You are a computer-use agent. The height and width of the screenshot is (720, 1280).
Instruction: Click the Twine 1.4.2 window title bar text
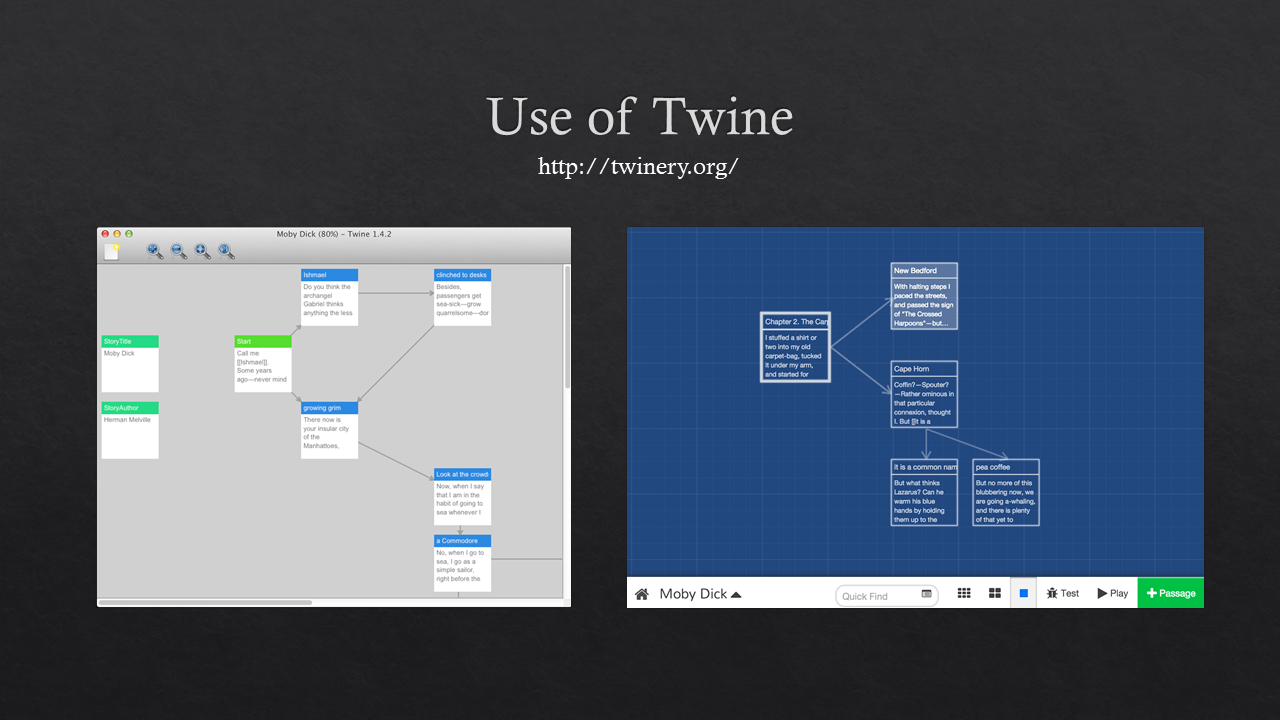click(x=334, y=234)
